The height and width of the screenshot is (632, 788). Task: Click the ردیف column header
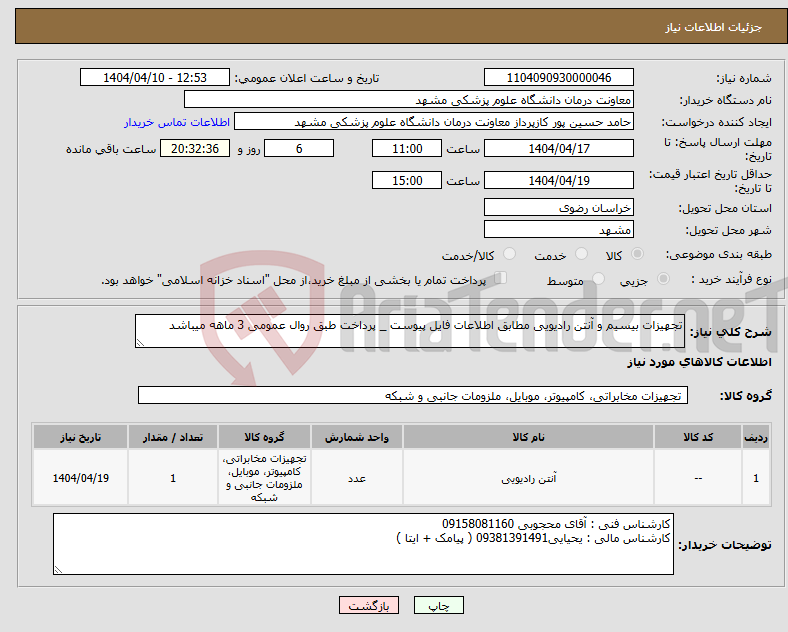(756, 437)
